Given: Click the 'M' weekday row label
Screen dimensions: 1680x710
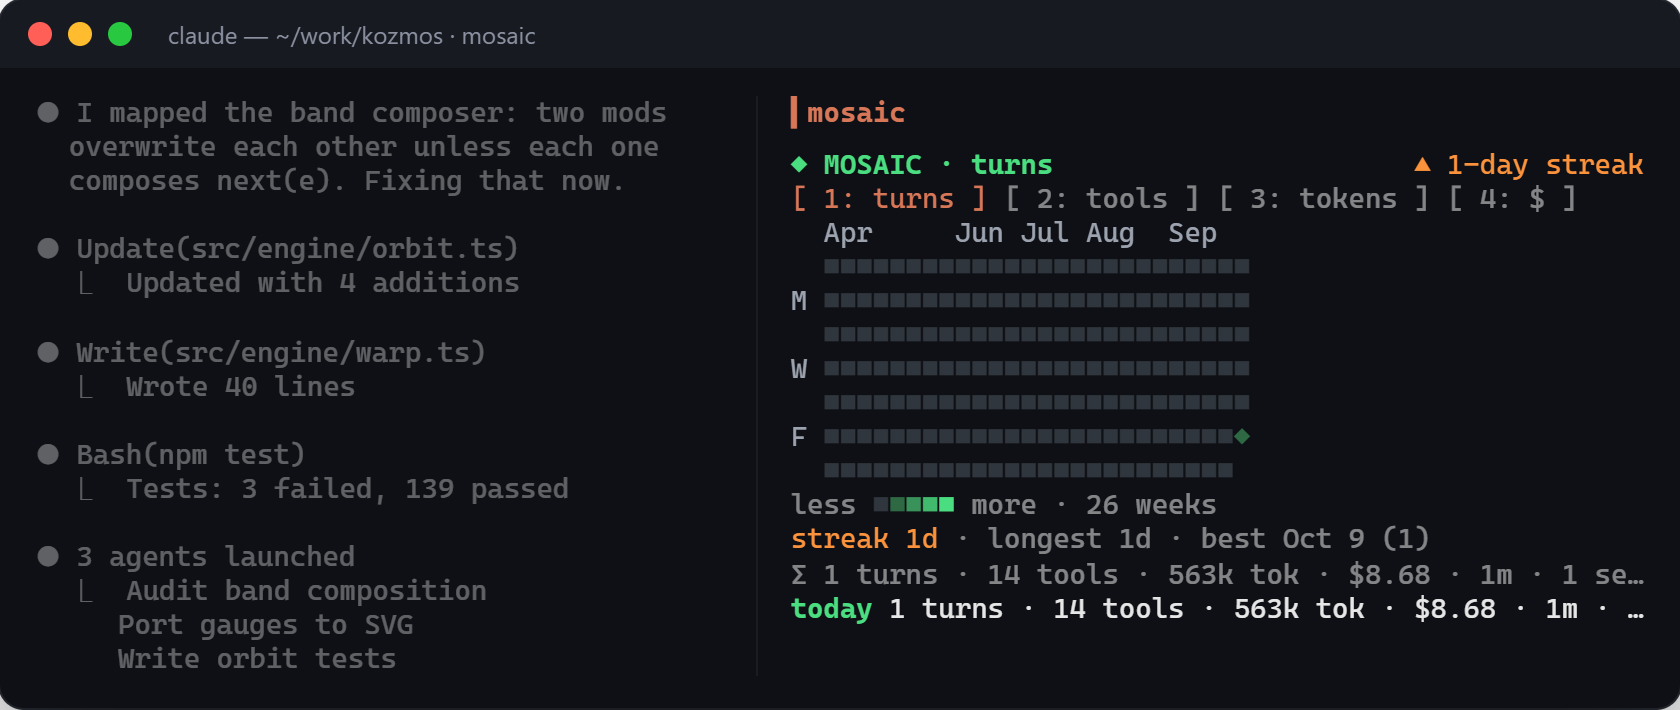Looking at the screenshot, I should coord(799,301).
